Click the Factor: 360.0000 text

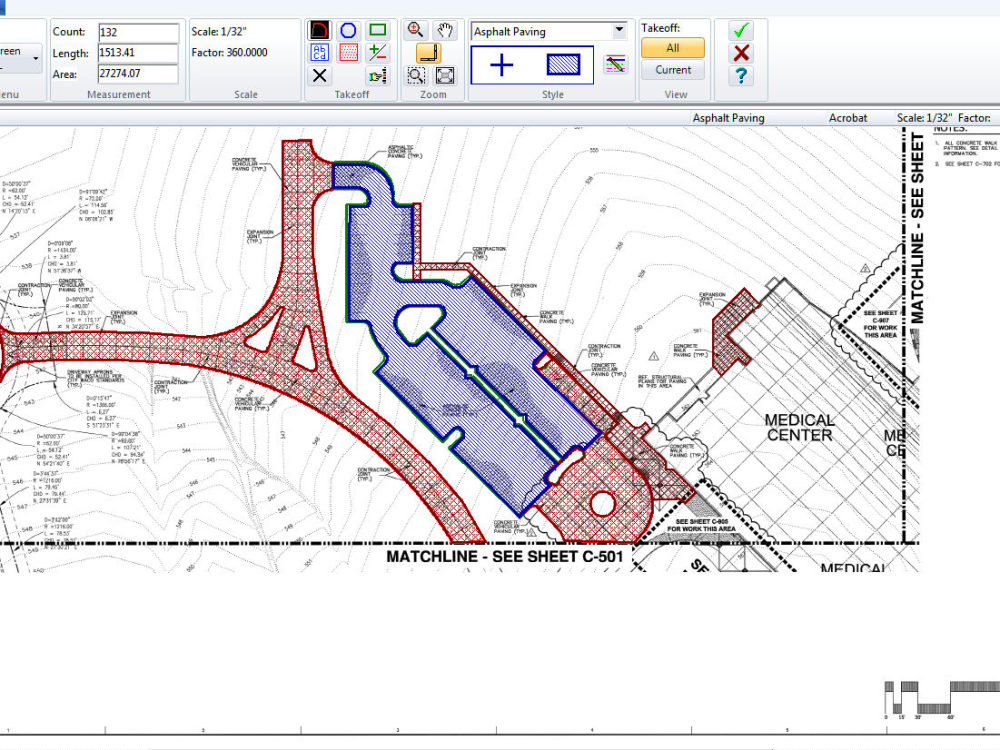[x=229, y=52]
